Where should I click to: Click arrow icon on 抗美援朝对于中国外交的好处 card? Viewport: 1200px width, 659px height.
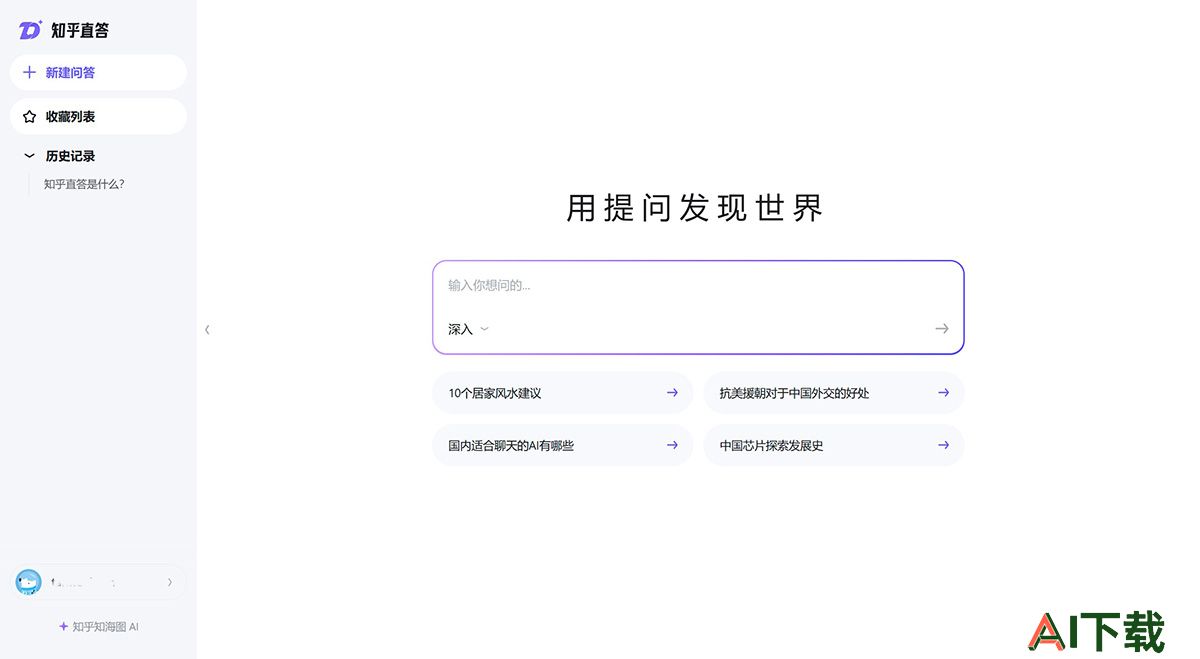(x=943, y=393)
